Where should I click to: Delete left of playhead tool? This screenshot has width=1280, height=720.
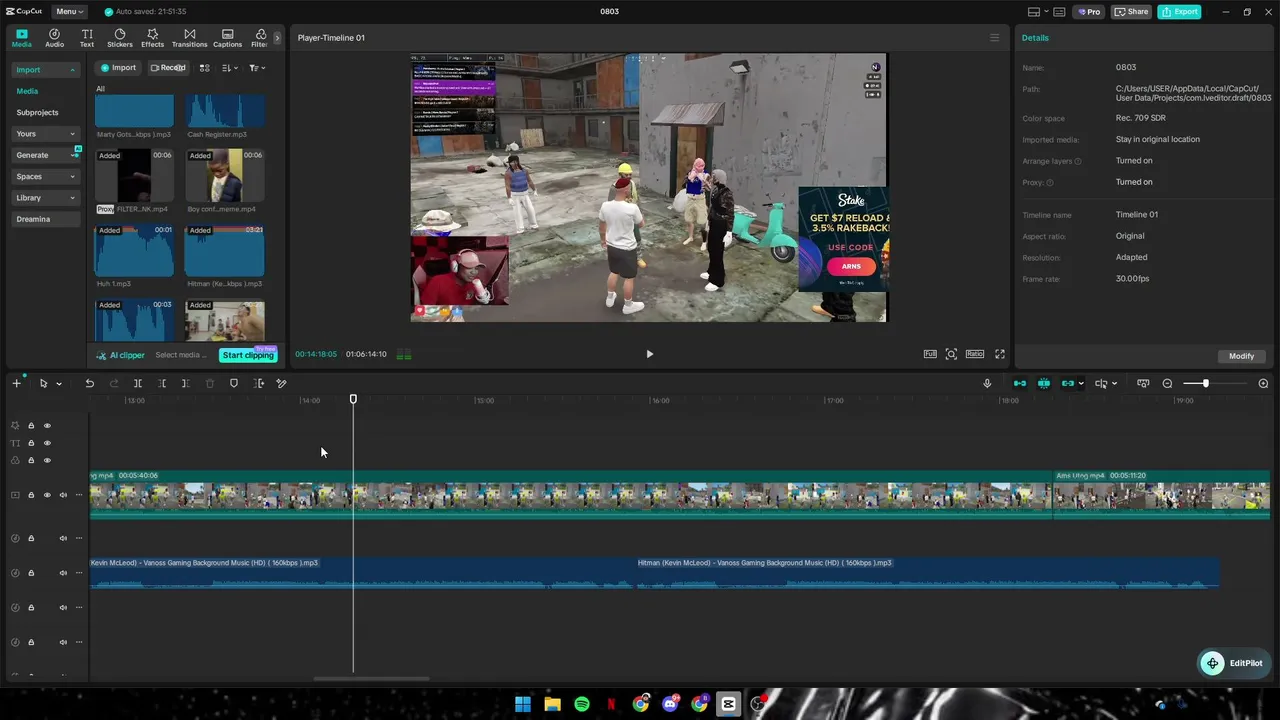click(x=162, y=383)
